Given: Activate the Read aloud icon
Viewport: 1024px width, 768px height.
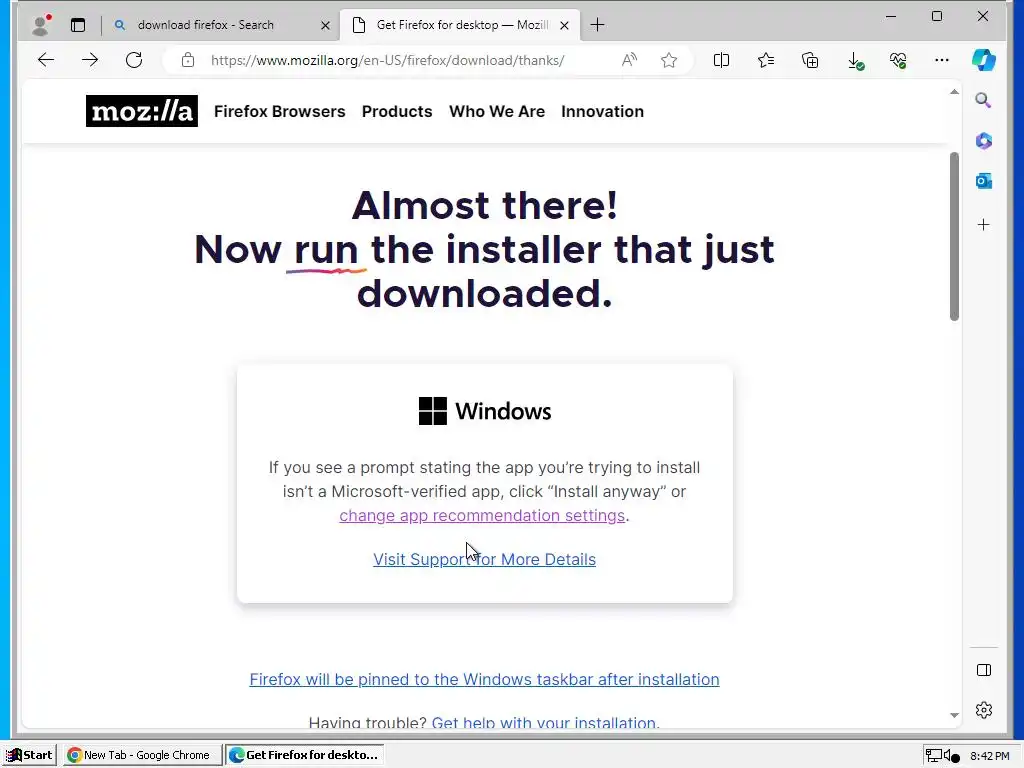Looking at the screenshot, I should pyautogui.click(x=630, y=60).
